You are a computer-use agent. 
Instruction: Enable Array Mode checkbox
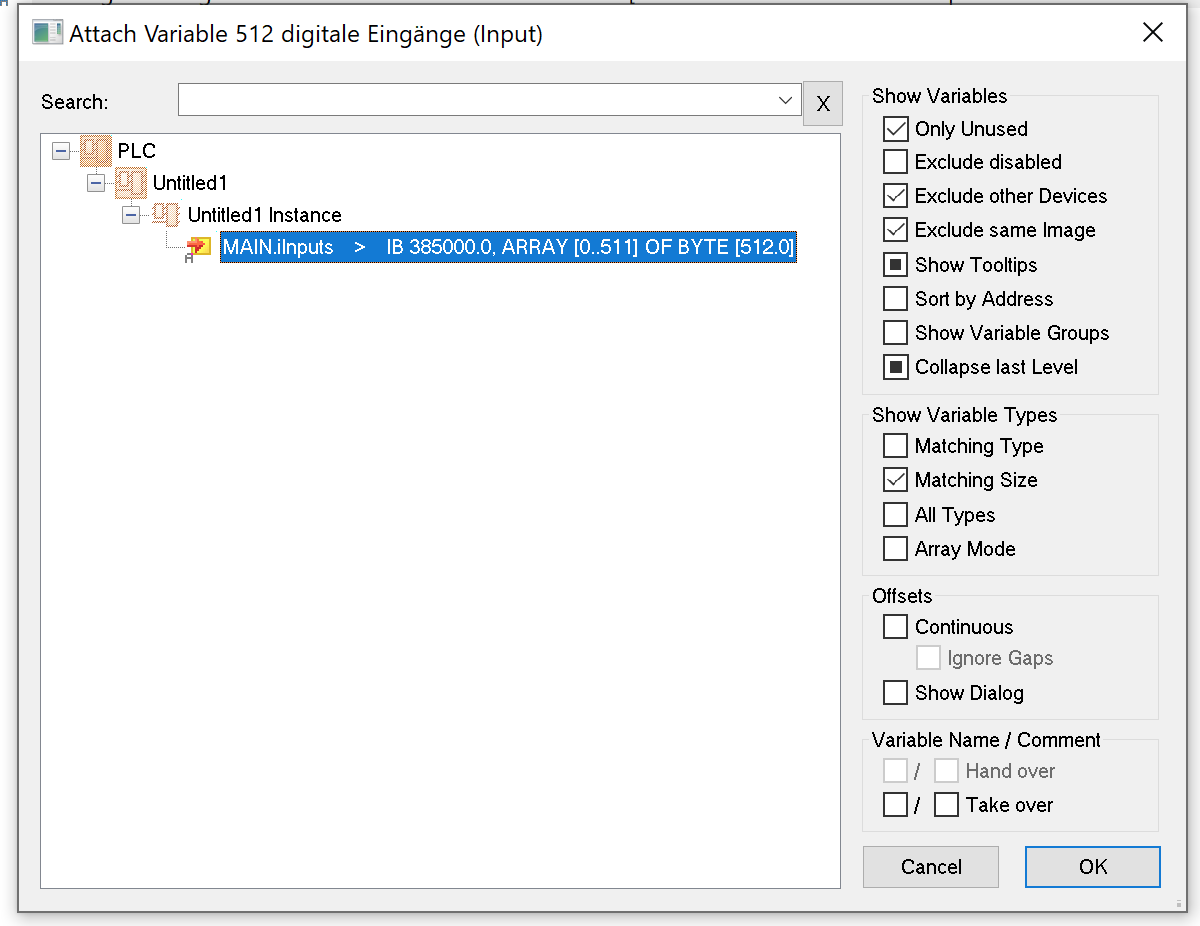point(895,549)
